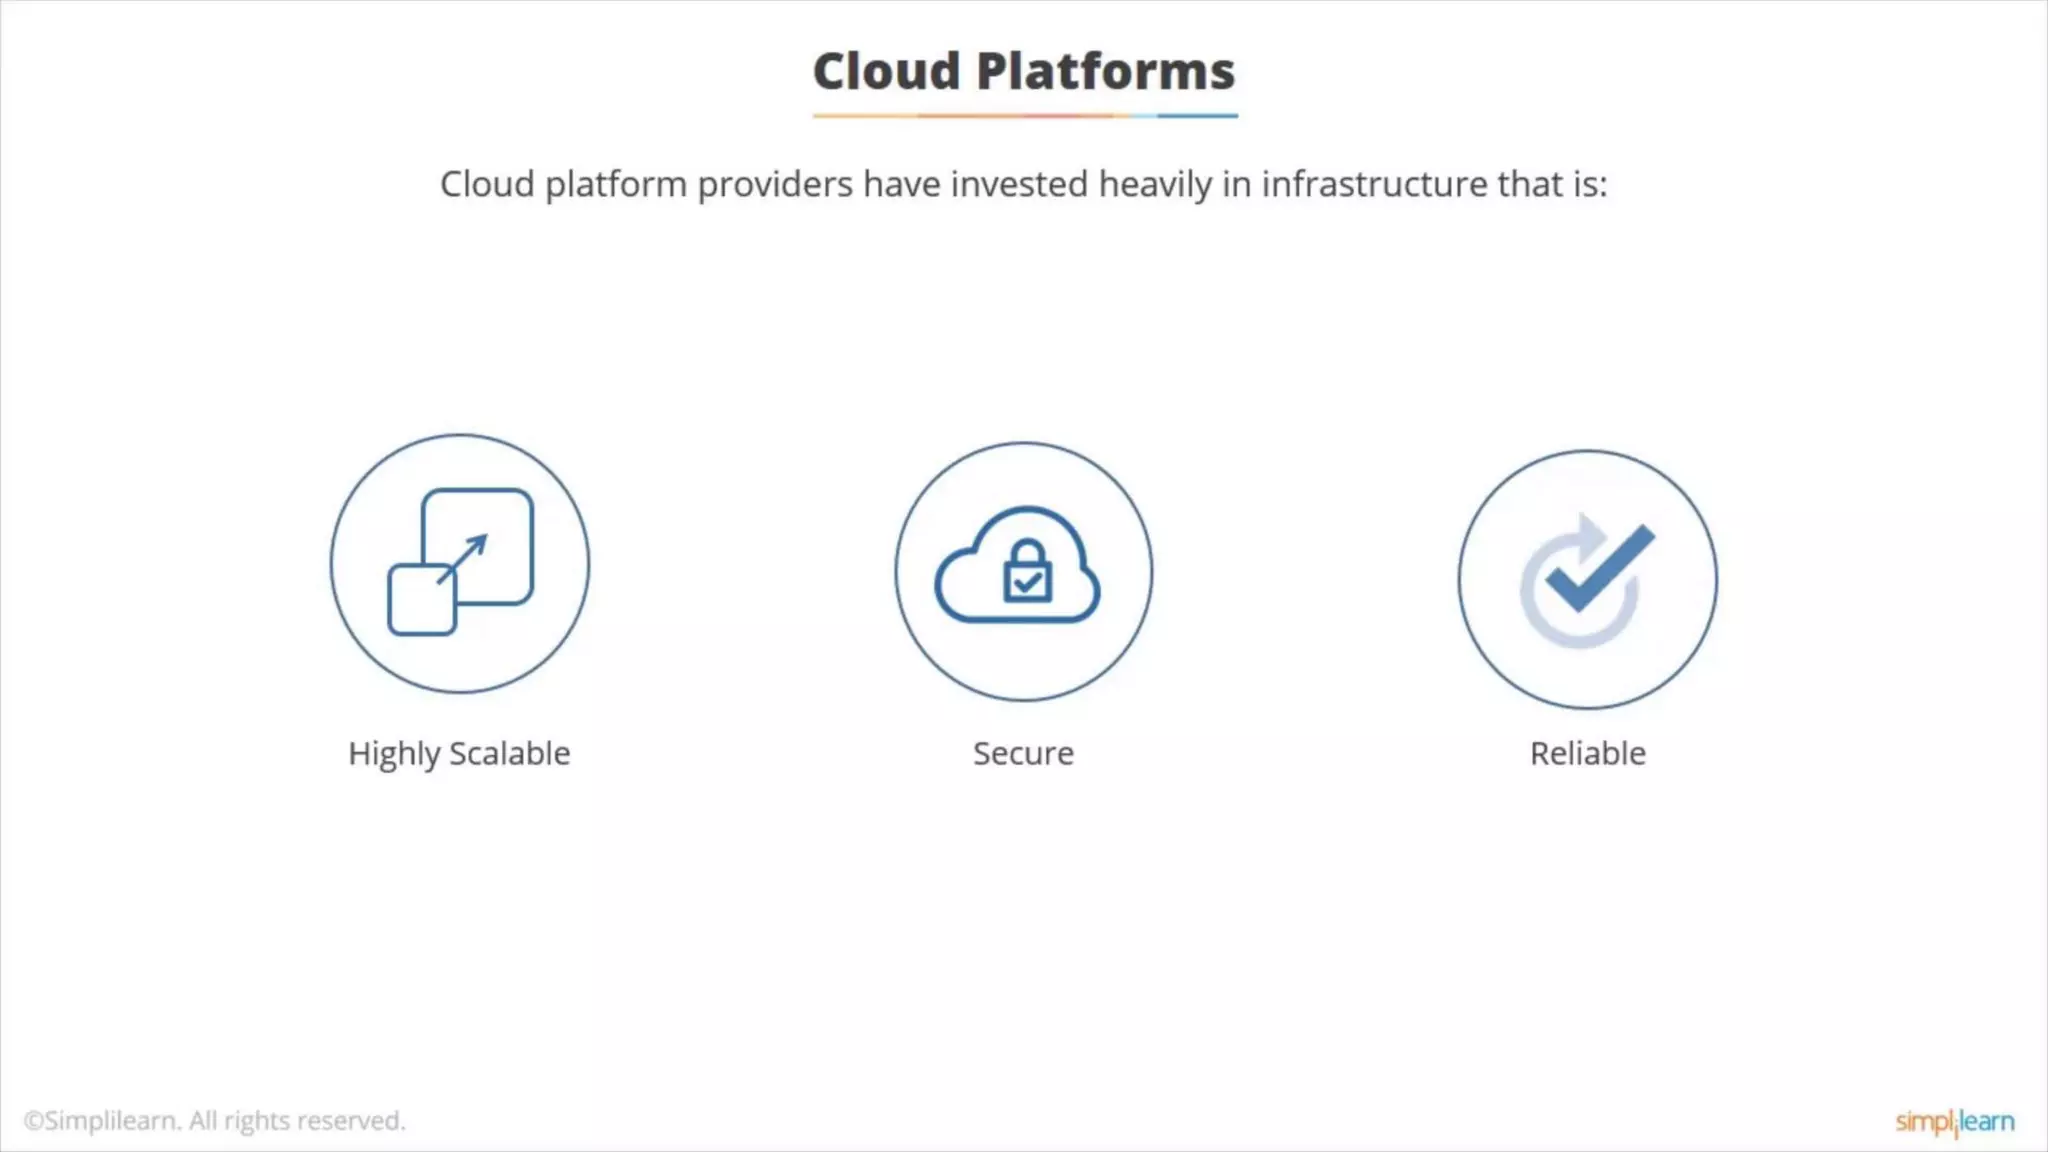Click the Simplilearn logo in corner
The width and height of the screenshot is (2048, 1152).
tap(1954, 1121)
